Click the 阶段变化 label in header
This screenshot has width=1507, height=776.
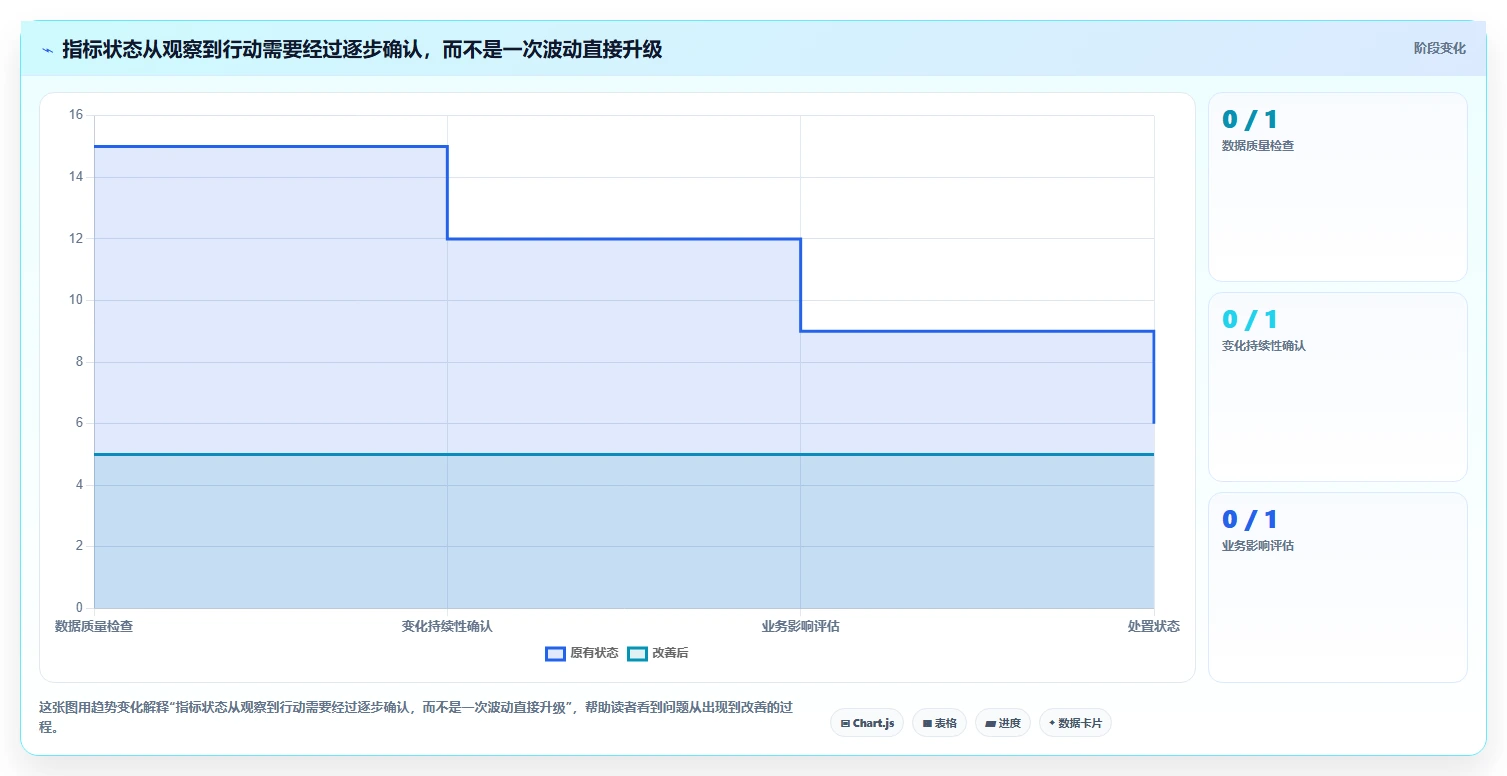click(1440, 48)
